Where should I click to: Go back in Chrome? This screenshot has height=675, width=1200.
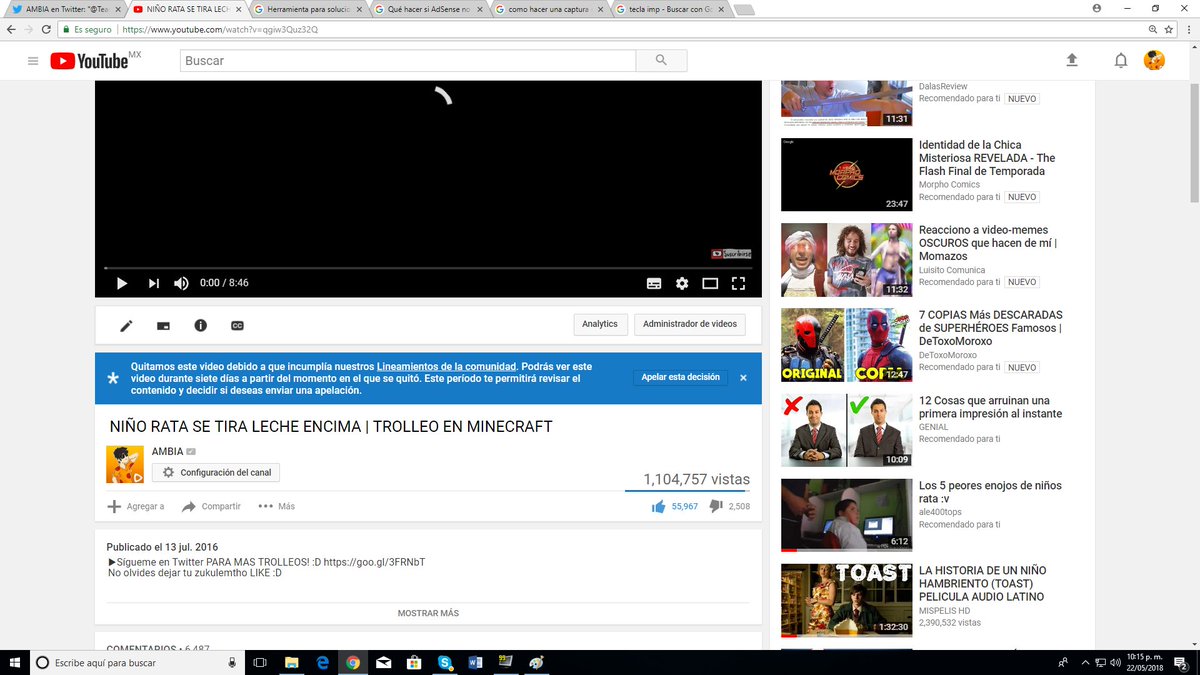pyautogui.click(x=11, y=30)
